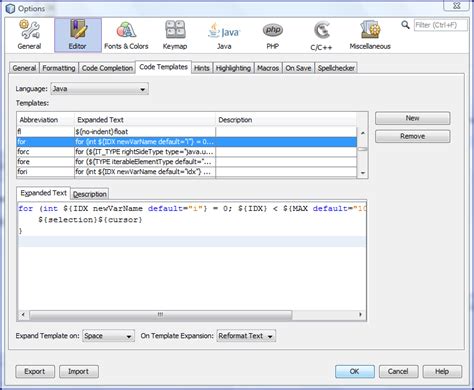Open the Java options category
The image size is (474, 390).
click(224, 35)
